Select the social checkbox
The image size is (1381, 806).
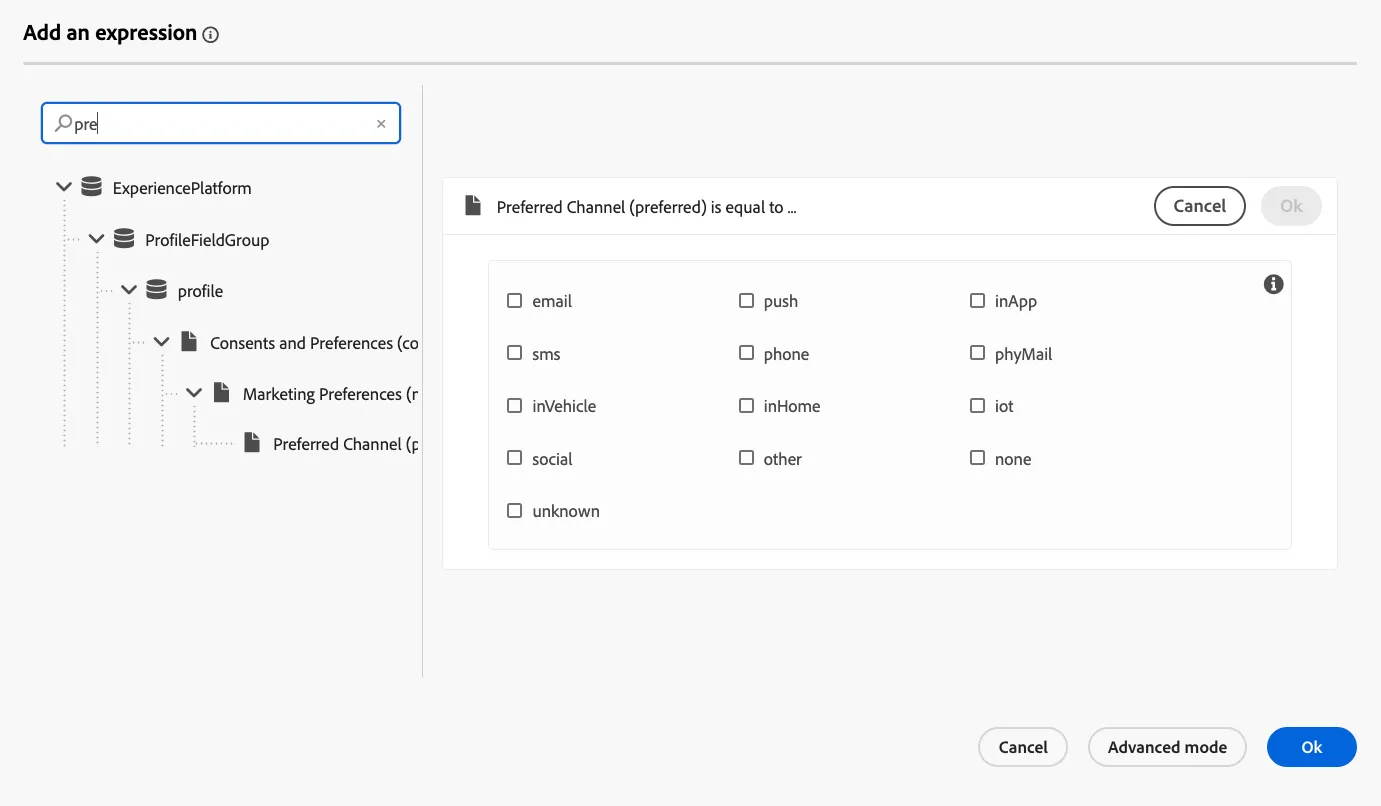[x=515, y=458]
